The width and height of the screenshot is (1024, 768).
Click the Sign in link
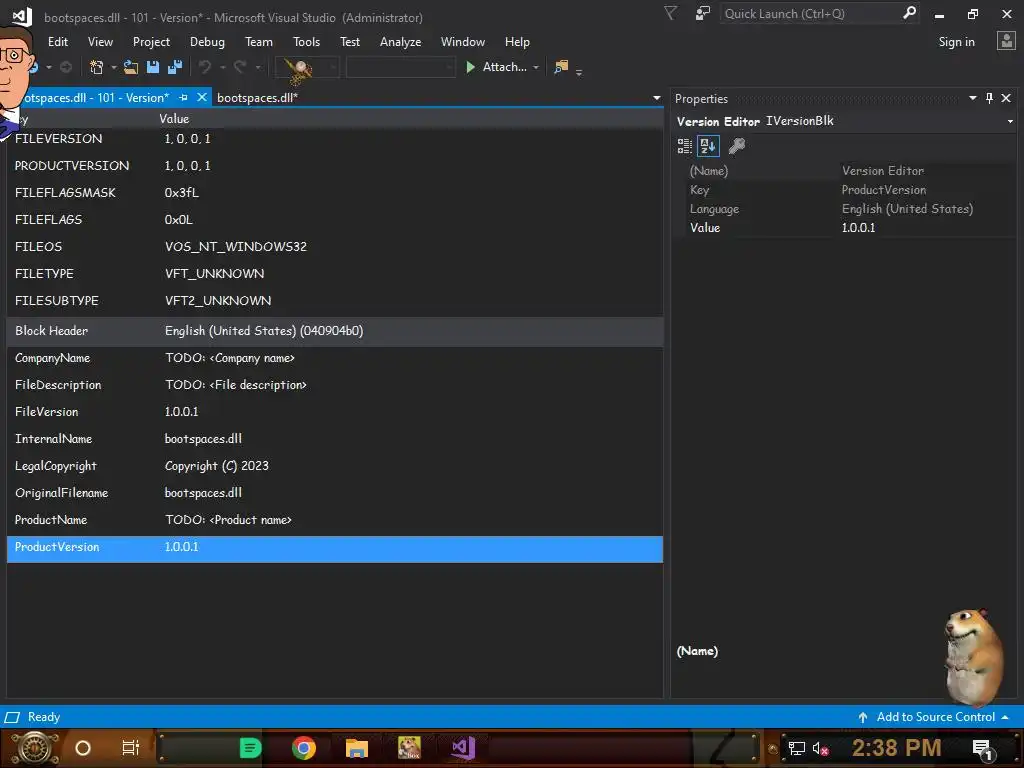coord(956,42)
